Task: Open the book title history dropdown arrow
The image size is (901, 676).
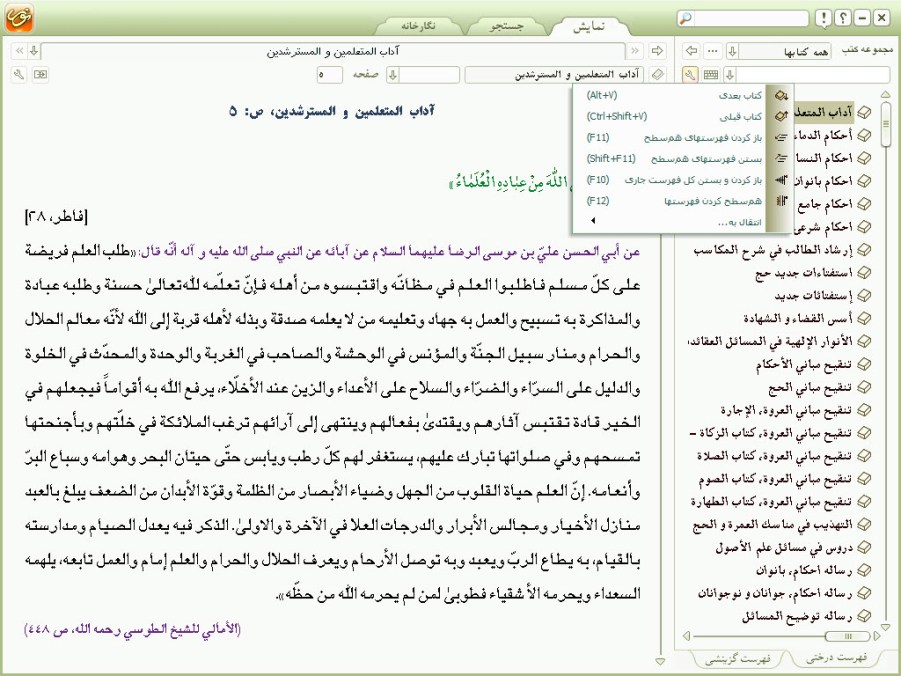Action: click(34, 51)
